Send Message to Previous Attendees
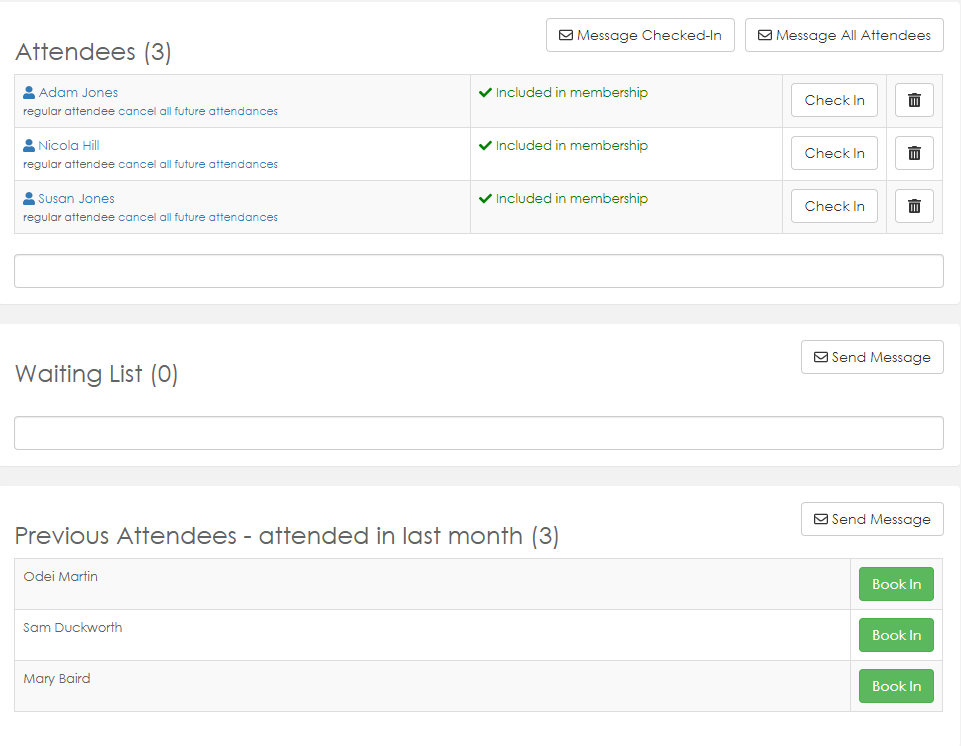This screenshot has width=961, height=746. 872,519
